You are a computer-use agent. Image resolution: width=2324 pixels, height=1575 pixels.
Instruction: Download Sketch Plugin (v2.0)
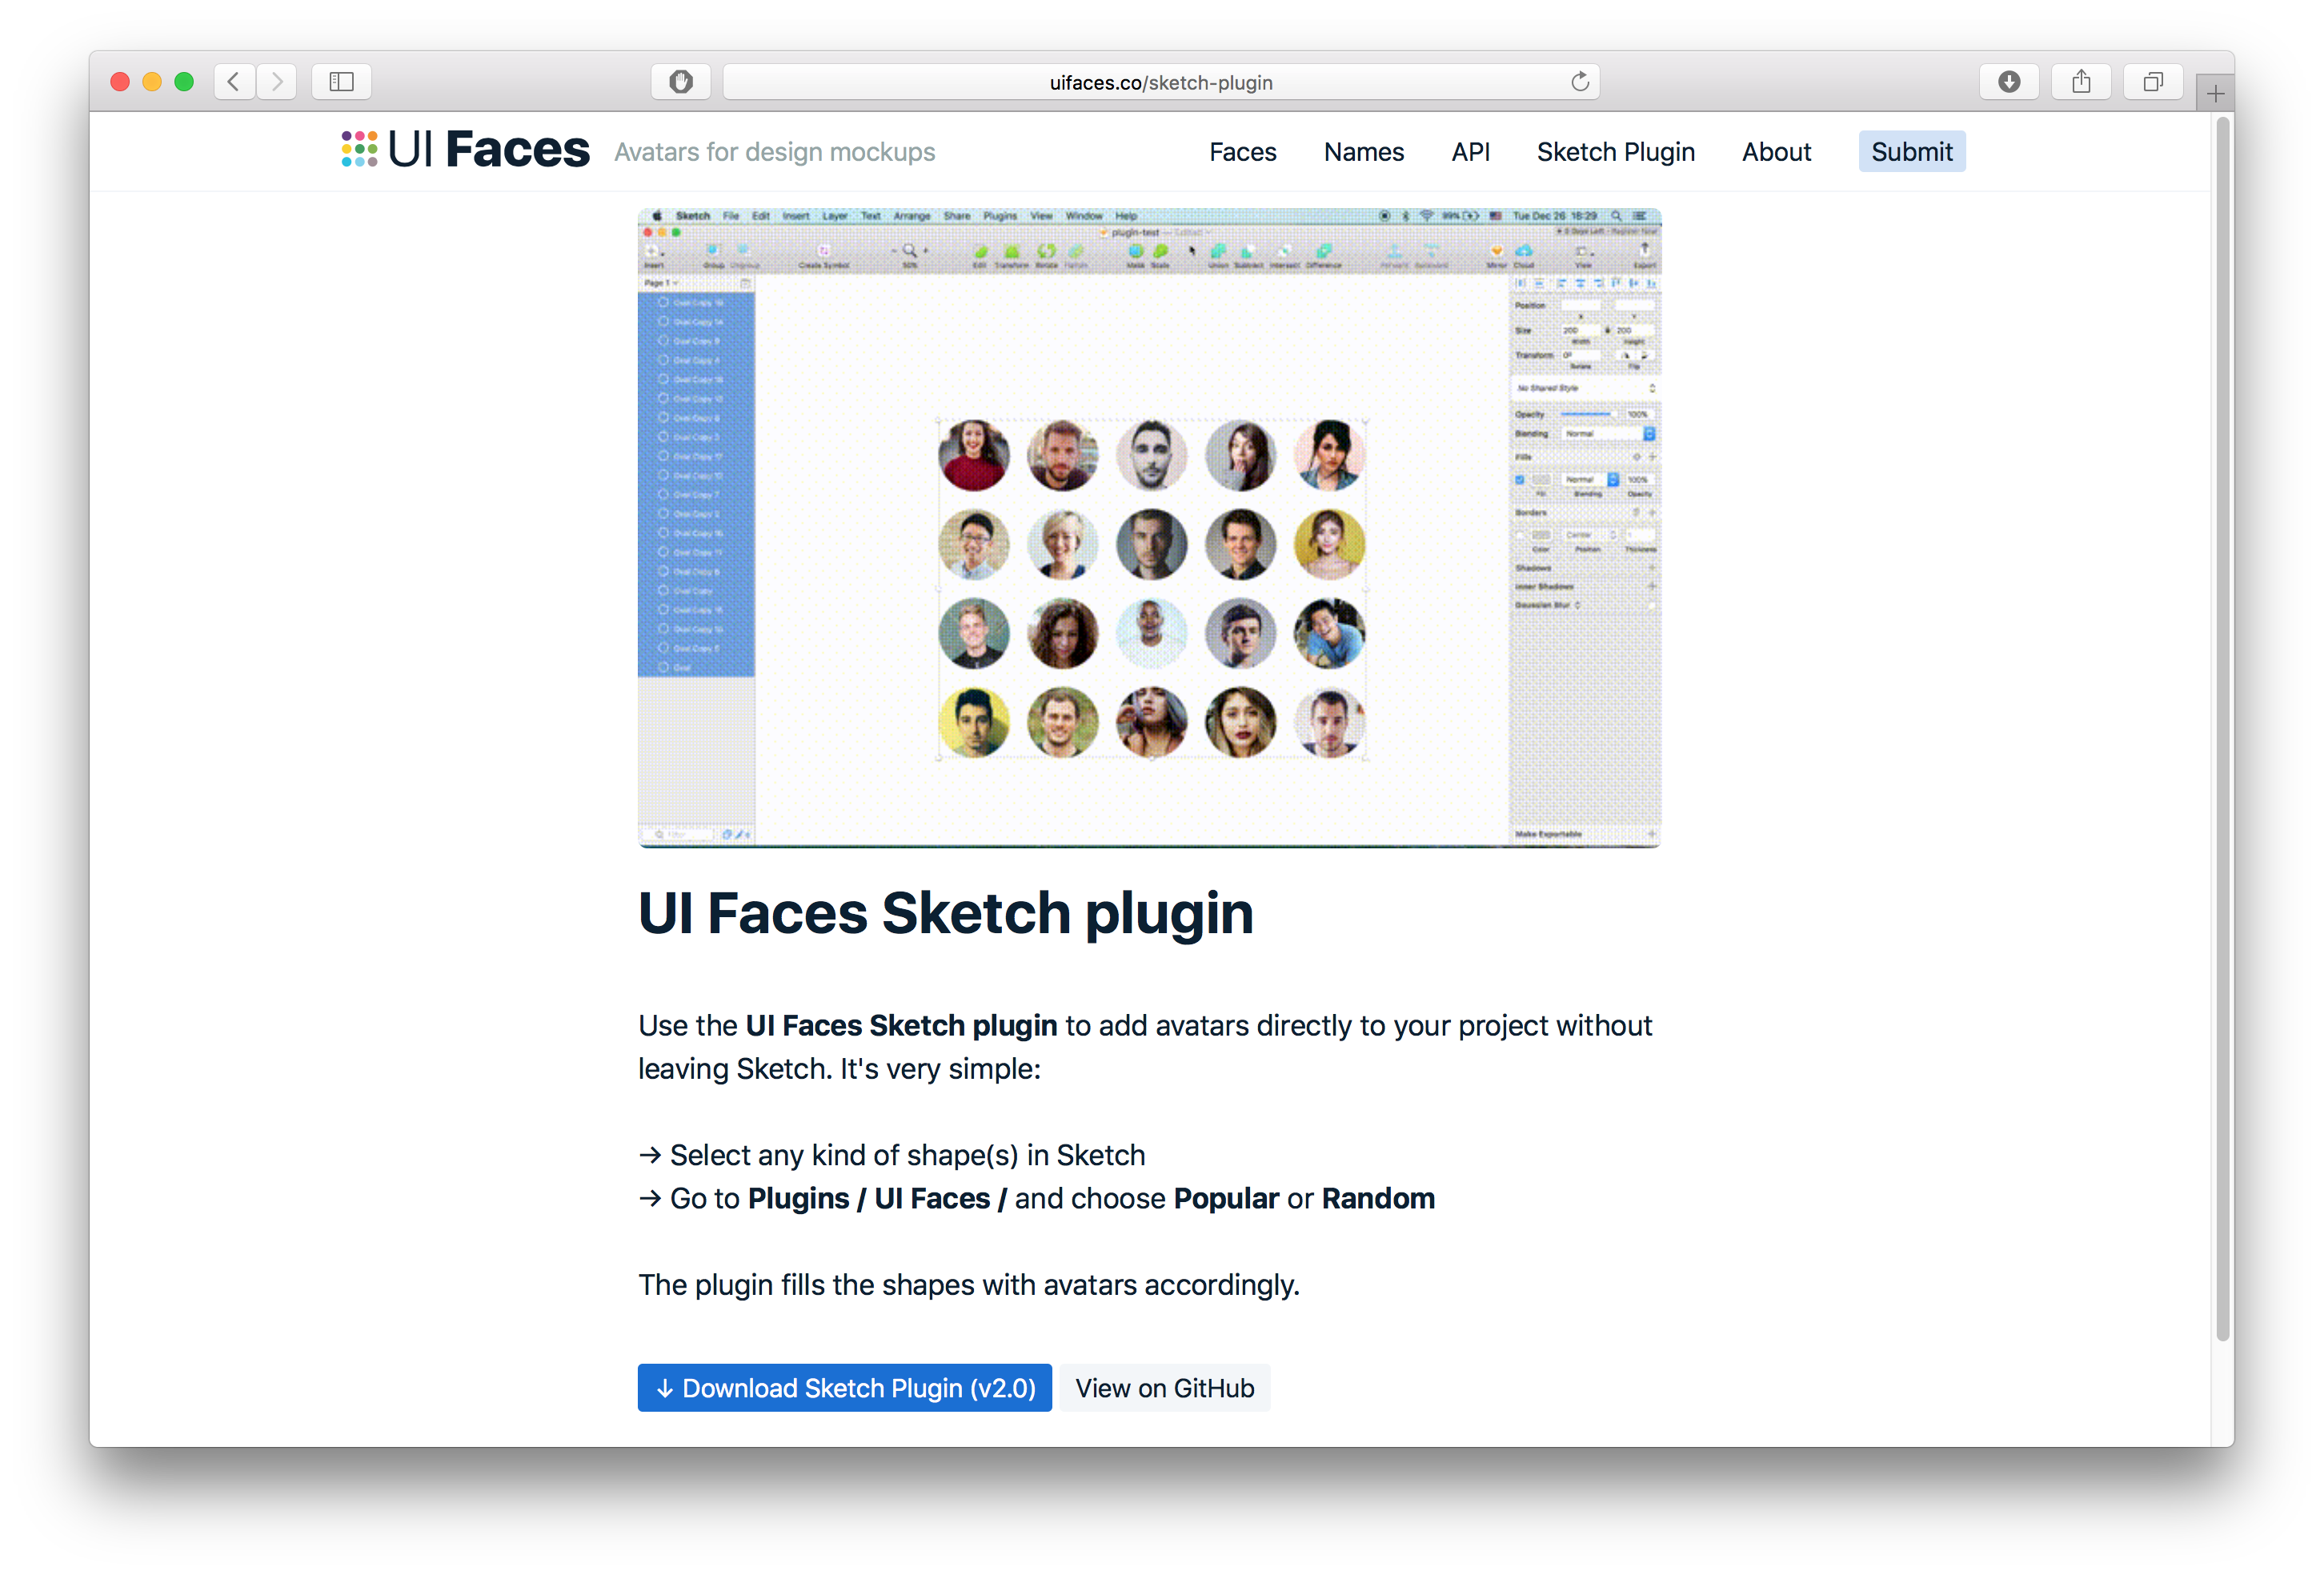click(844, 1387)
